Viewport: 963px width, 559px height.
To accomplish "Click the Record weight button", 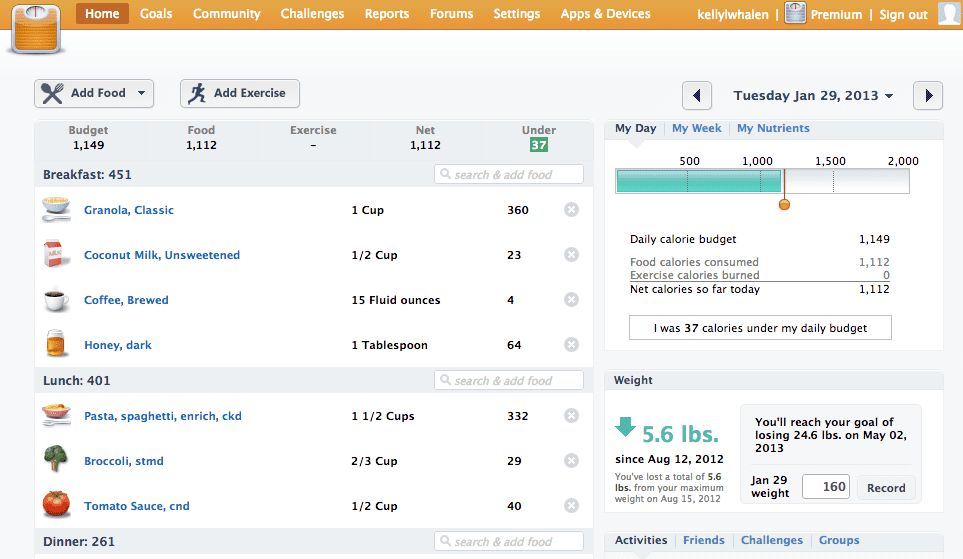I will (x=885, y=488).
